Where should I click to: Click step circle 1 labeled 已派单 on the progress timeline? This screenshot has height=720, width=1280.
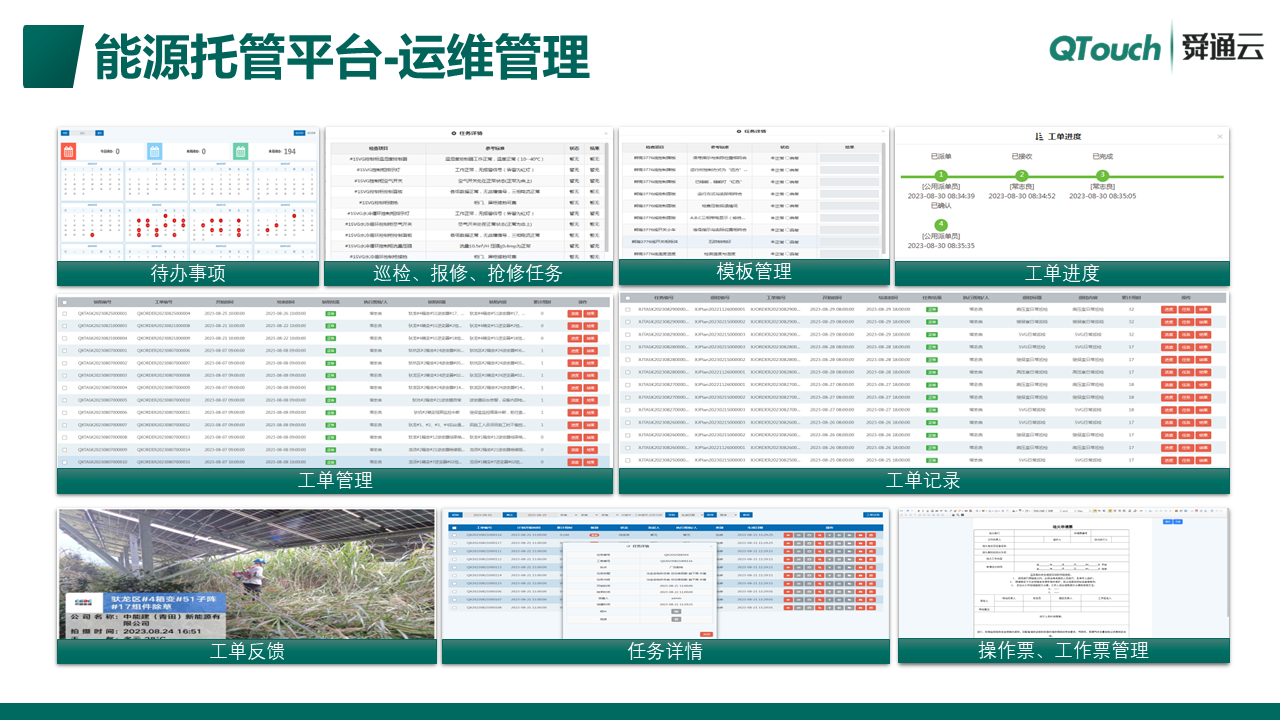(941, 175)
